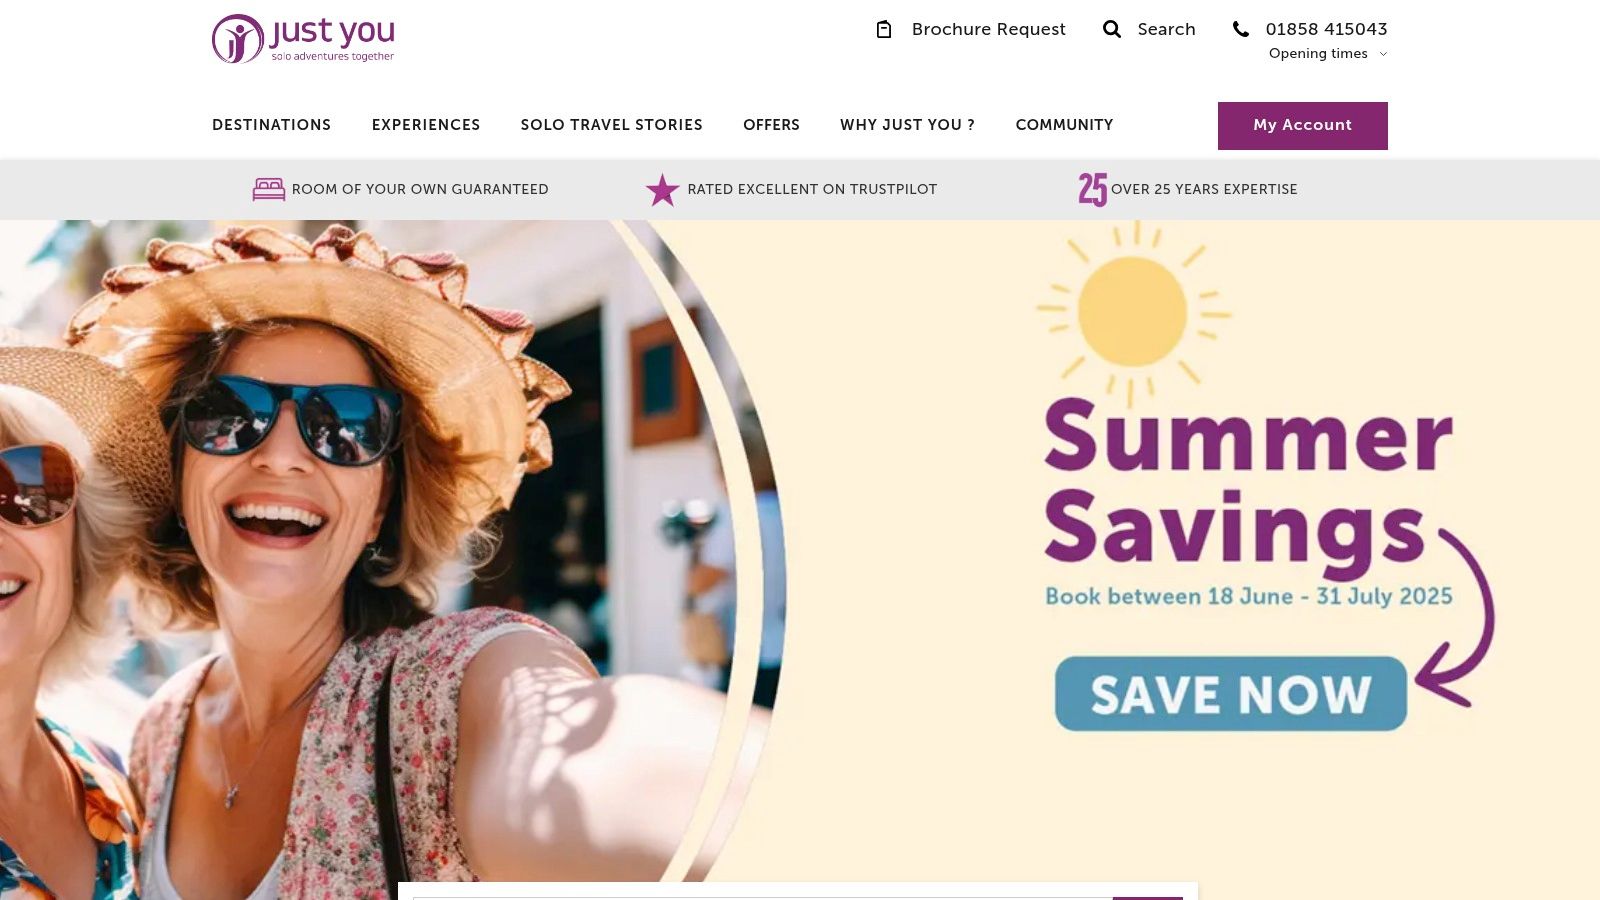Click the magnifying glass search icon
Image resolution: width=1600 pixels, height=900 pixels.
[x=1112, y=29]
